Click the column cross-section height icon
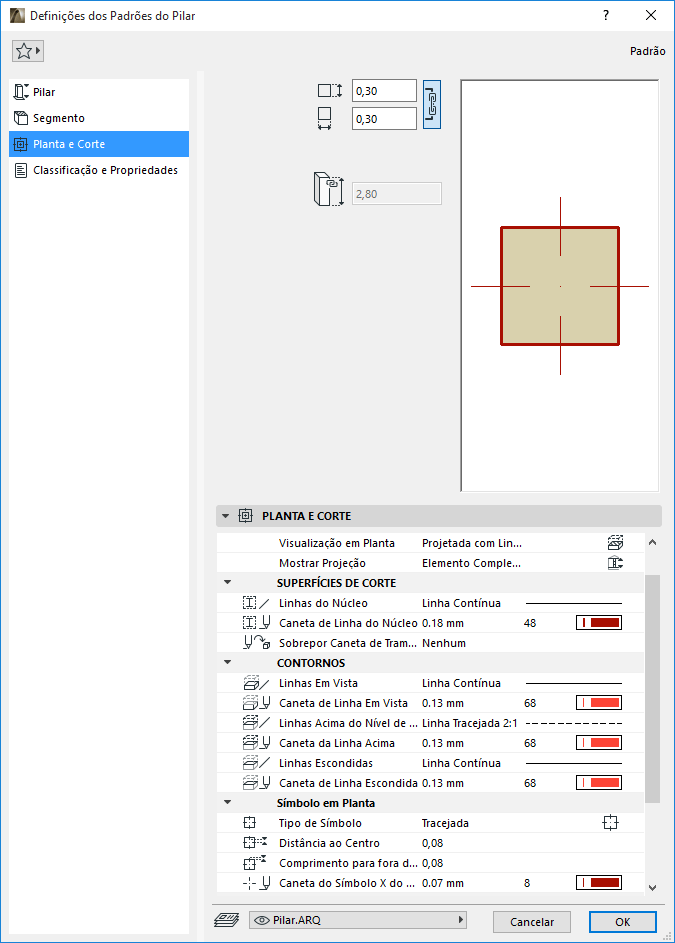The width and height of the screenshot is (675, 943). click(330, 91)
